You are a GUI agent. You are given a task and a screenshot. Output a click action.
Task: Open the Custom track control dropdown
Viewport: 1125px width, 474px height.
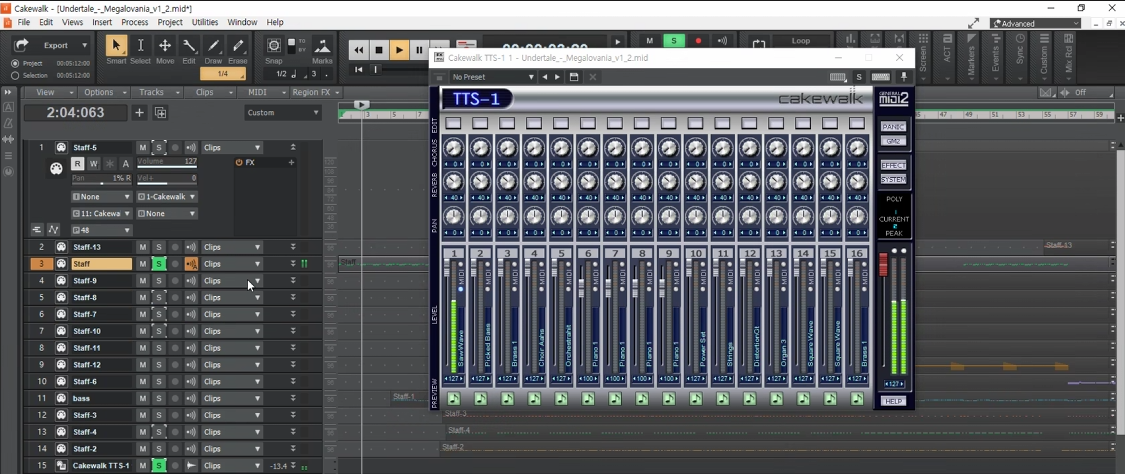[282, 113]
